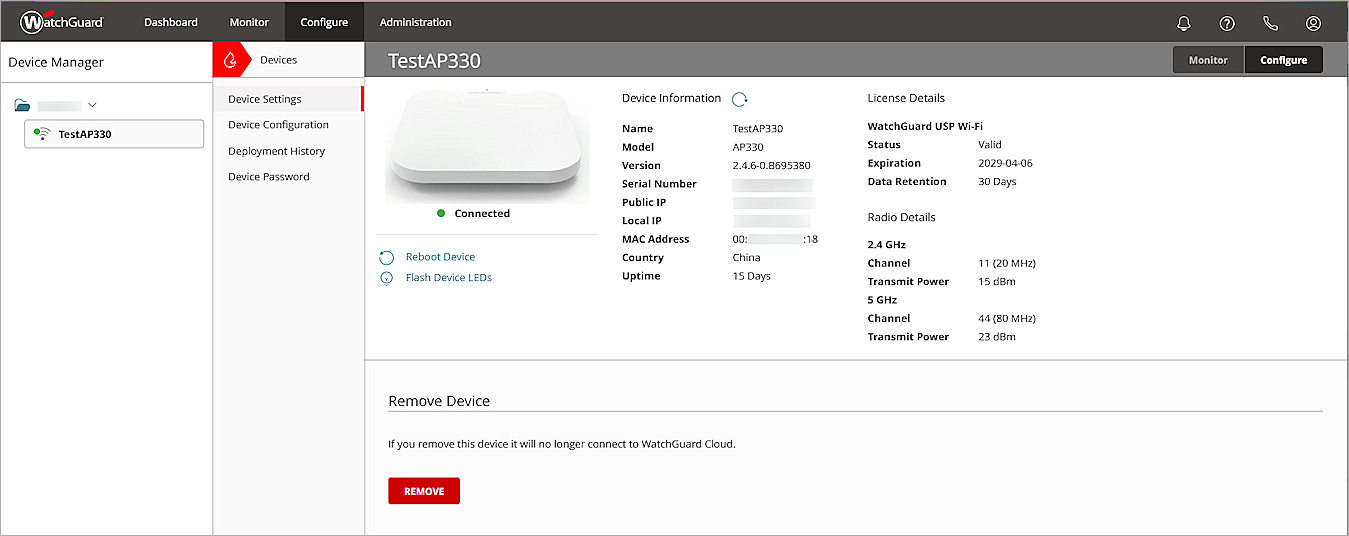Image resolution: width=1349 pixels, height=536 pixels.
Task: Click the Reboot Device circular arrow icon
Action: tap(387, 258)
